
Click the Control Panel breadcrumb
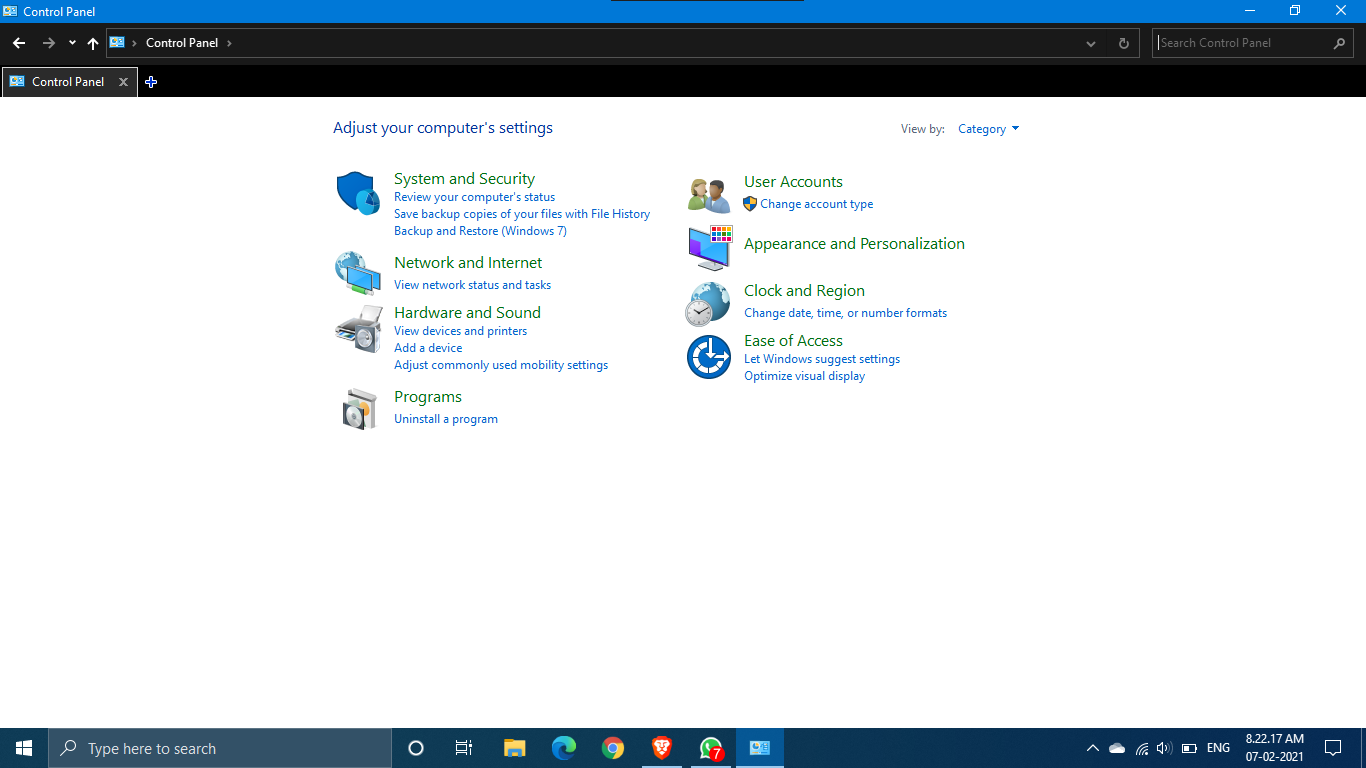click(182, 43)
